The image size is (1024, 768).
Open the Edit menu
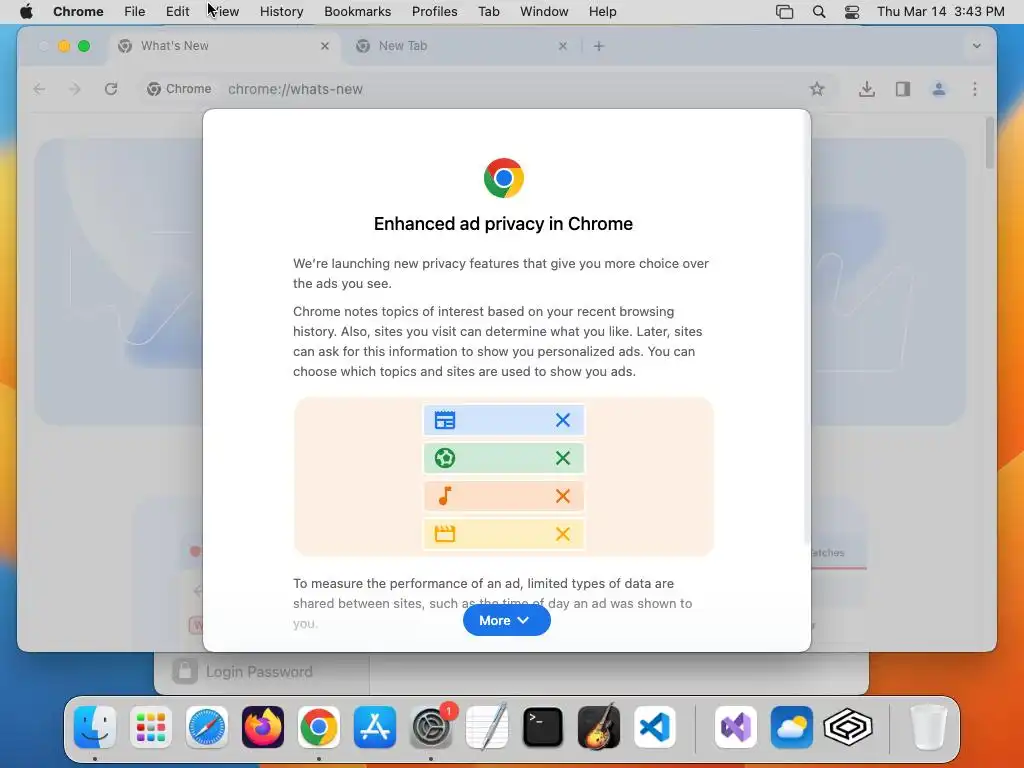tap(177, 12)
